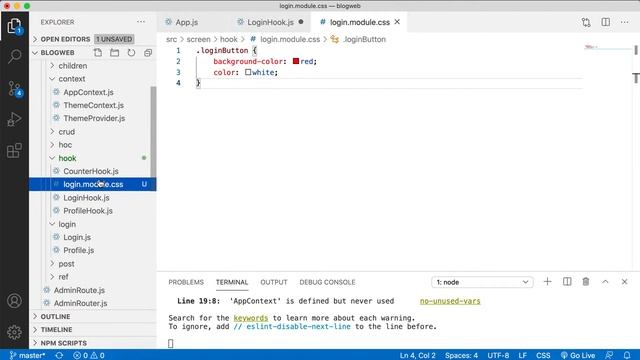640x360 pixels.
Task: Click the New File icon in BLOGWEB header
Action: click(98, 53)
